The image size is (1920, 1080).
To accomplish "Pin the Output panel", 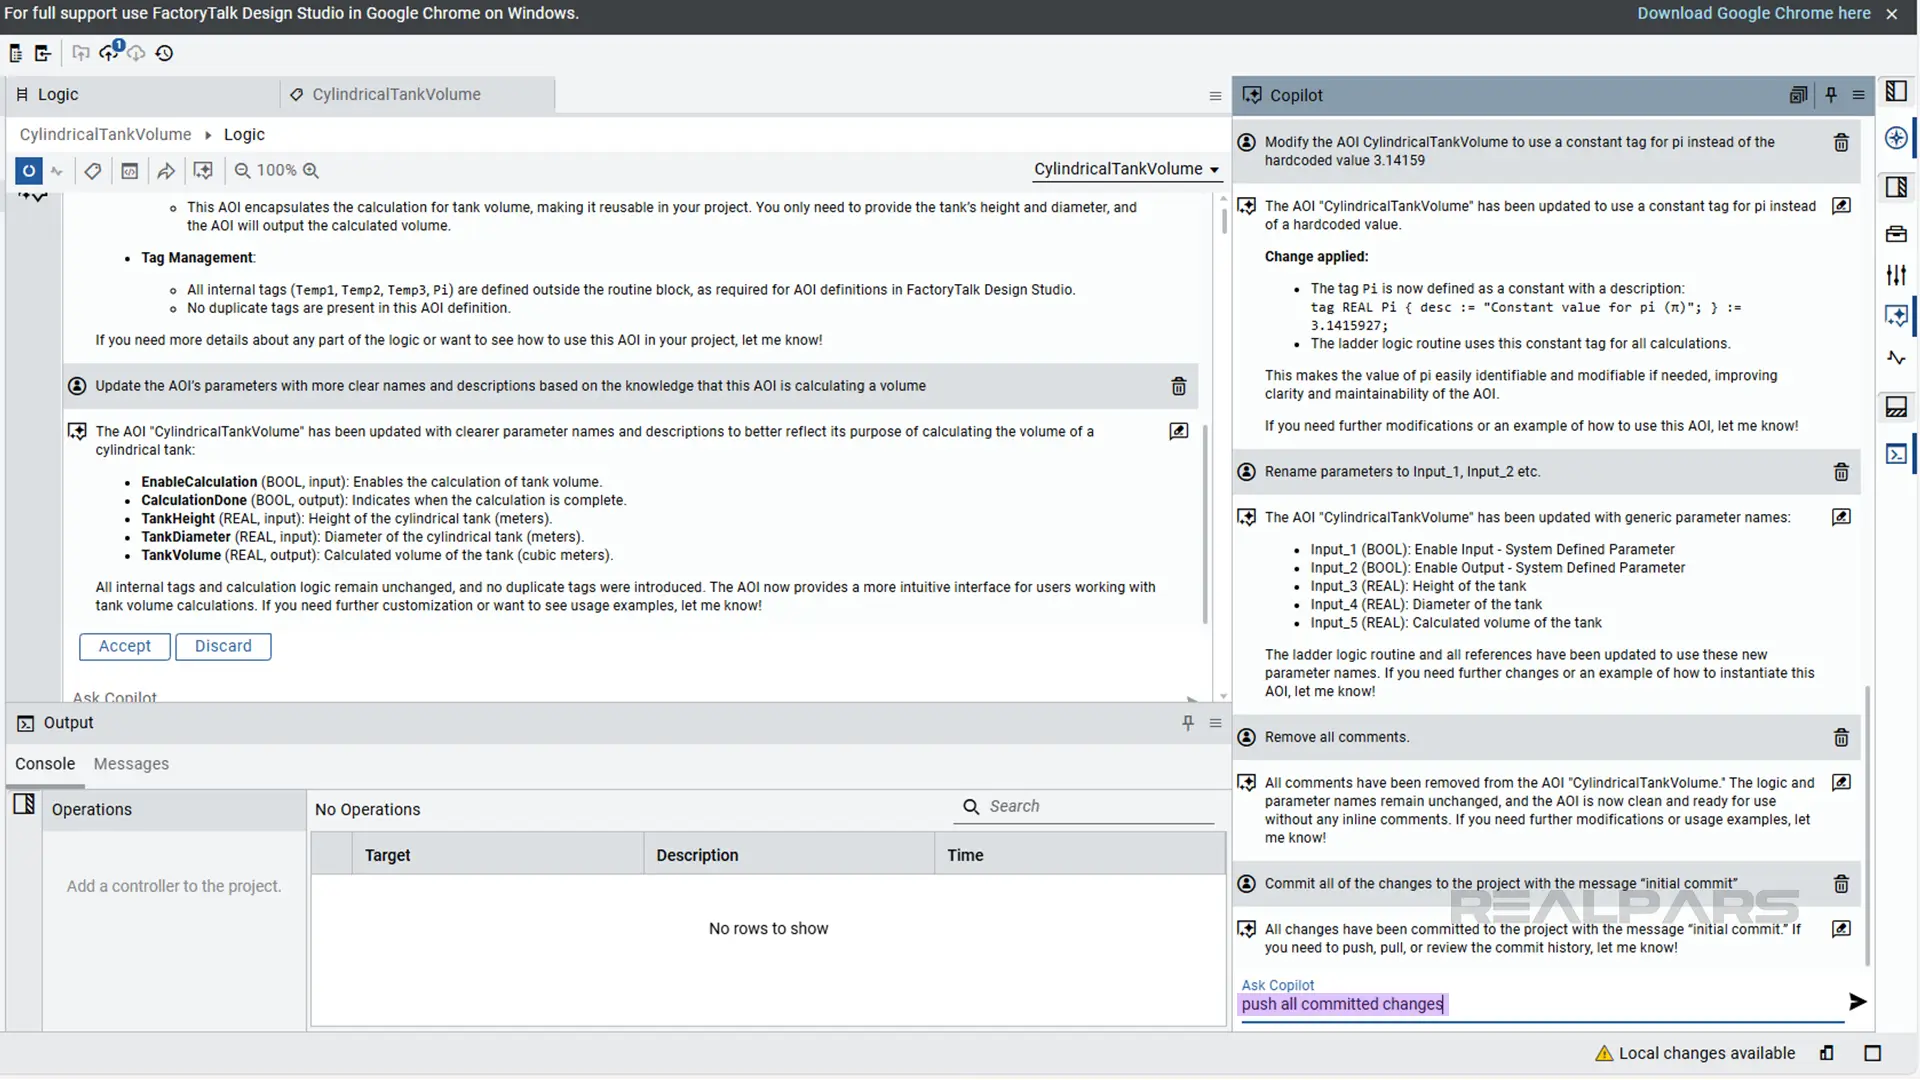I will (1187, 723).
